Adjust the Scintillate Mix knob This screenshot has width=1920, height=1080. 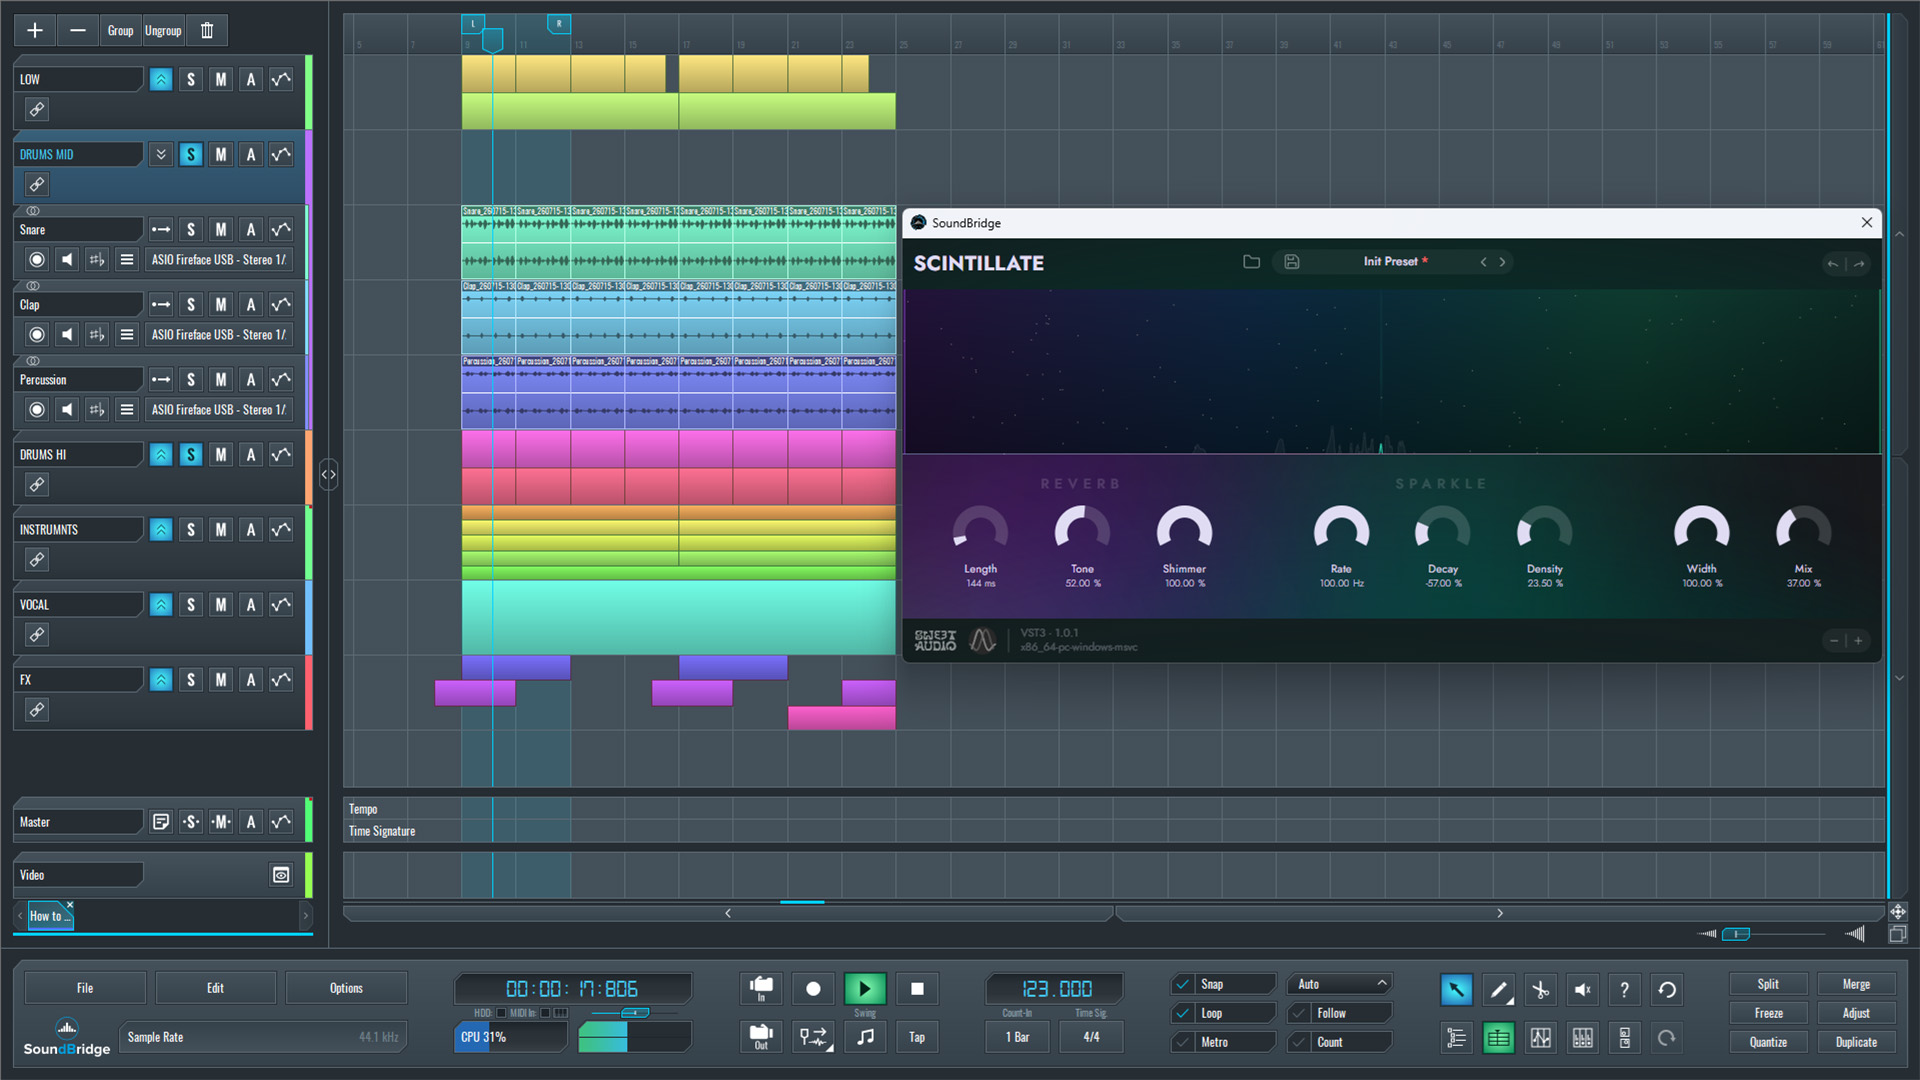[x=1803, y=530]
